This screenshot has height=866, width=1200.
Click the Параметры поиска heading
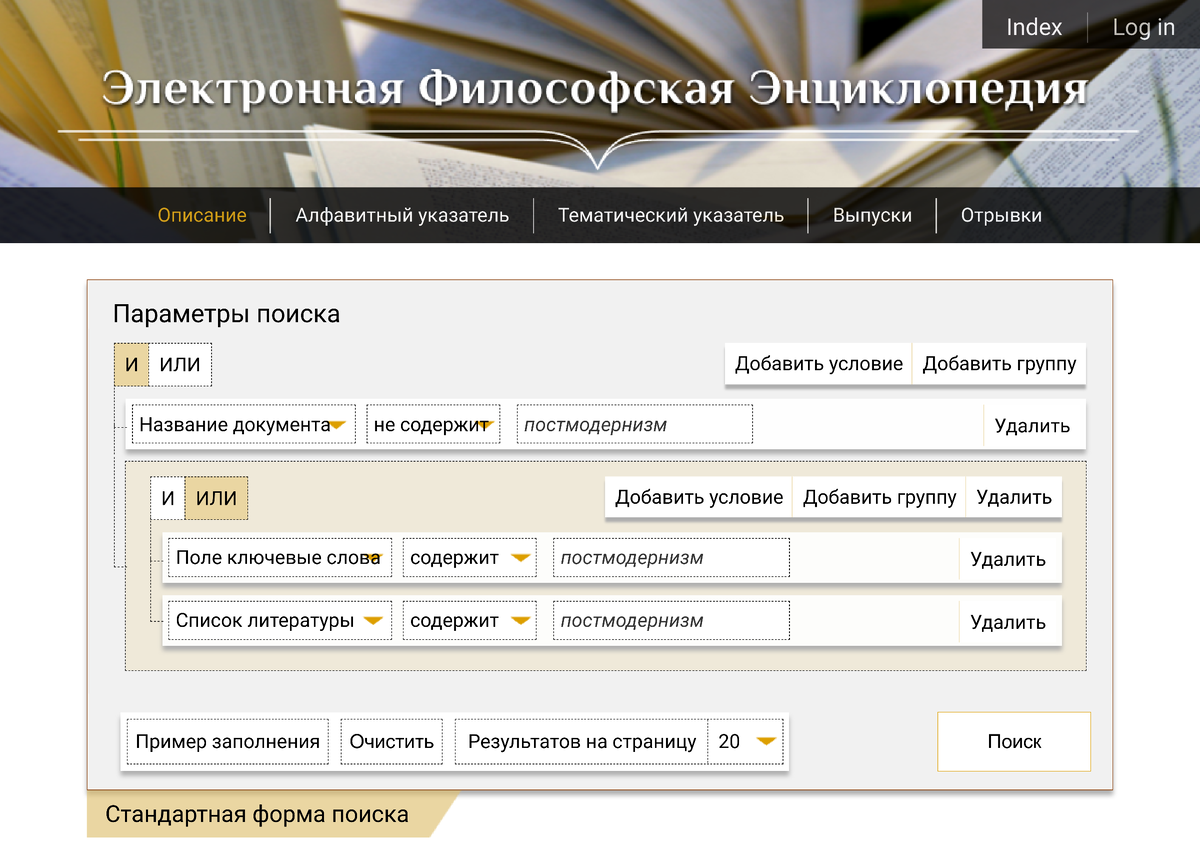(227, 314)
